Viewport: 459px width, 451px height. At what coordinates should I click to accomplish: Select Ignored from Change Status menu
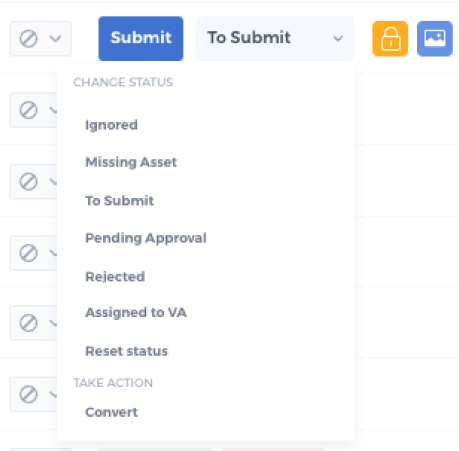[111, 125]
